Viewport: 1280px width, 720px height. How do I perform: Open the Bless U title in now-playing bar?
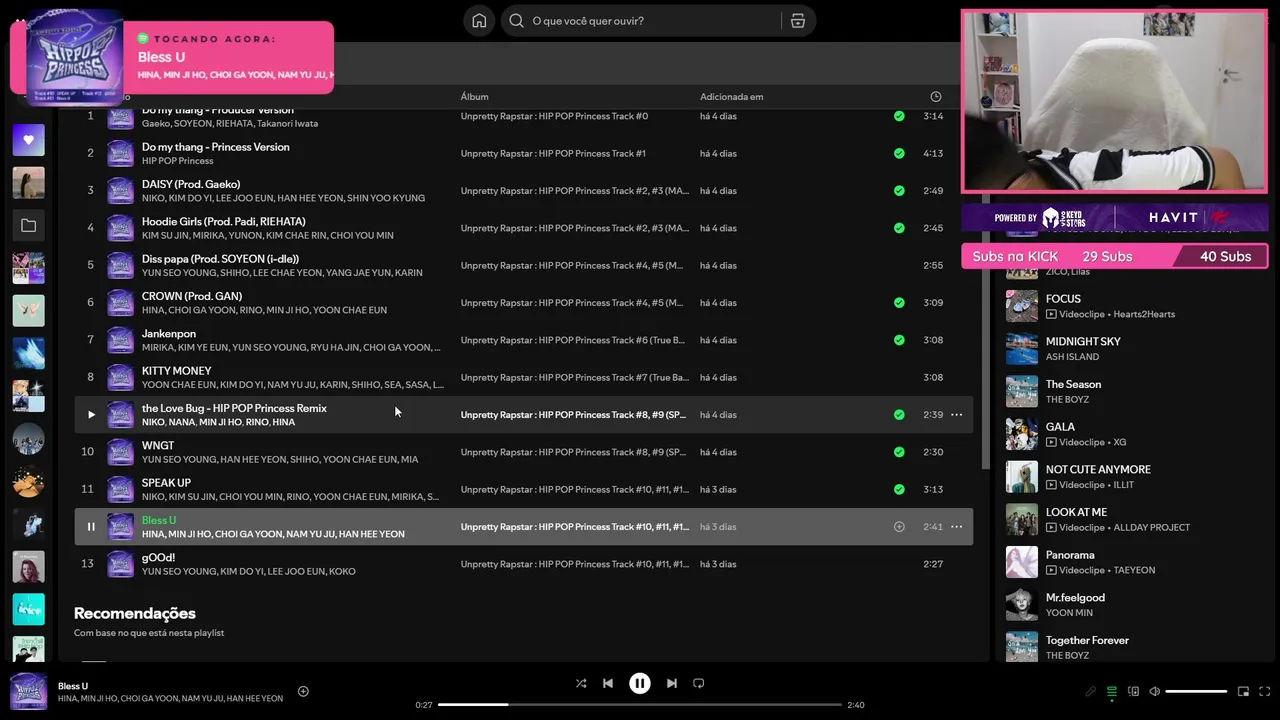click(73, 686)
